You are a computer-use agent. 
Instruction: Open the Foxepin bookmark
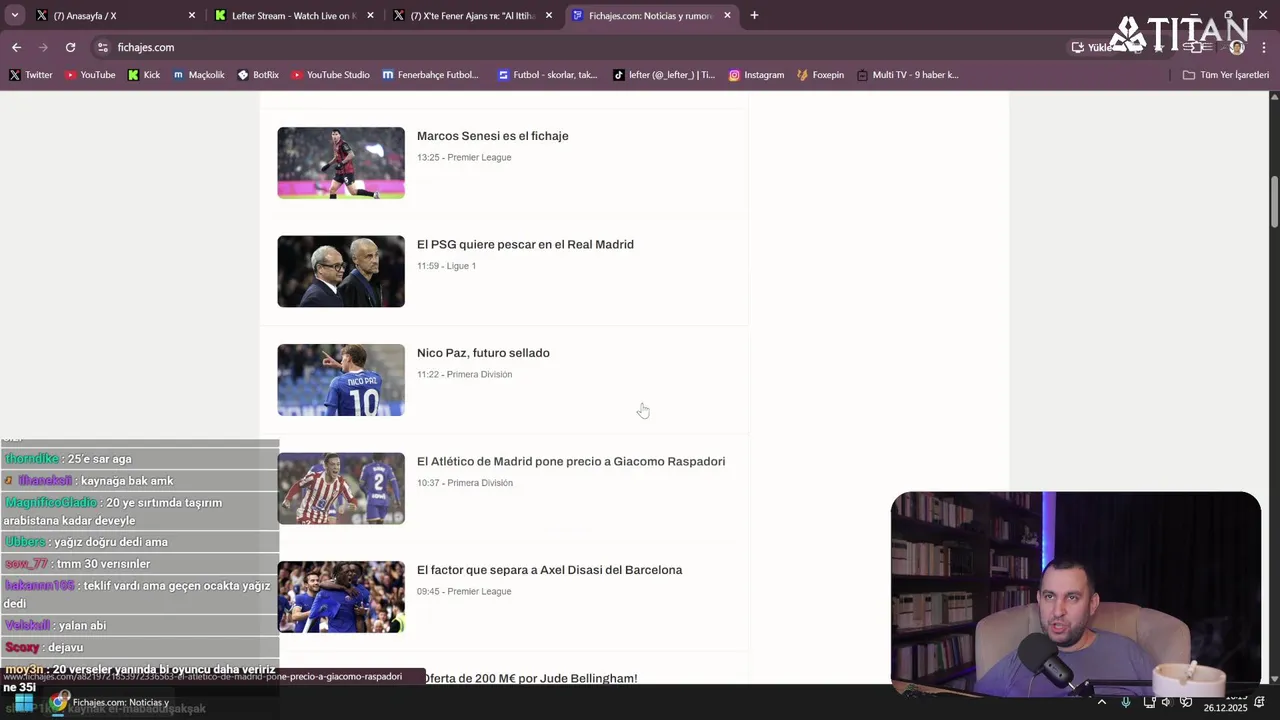point(820,75)
